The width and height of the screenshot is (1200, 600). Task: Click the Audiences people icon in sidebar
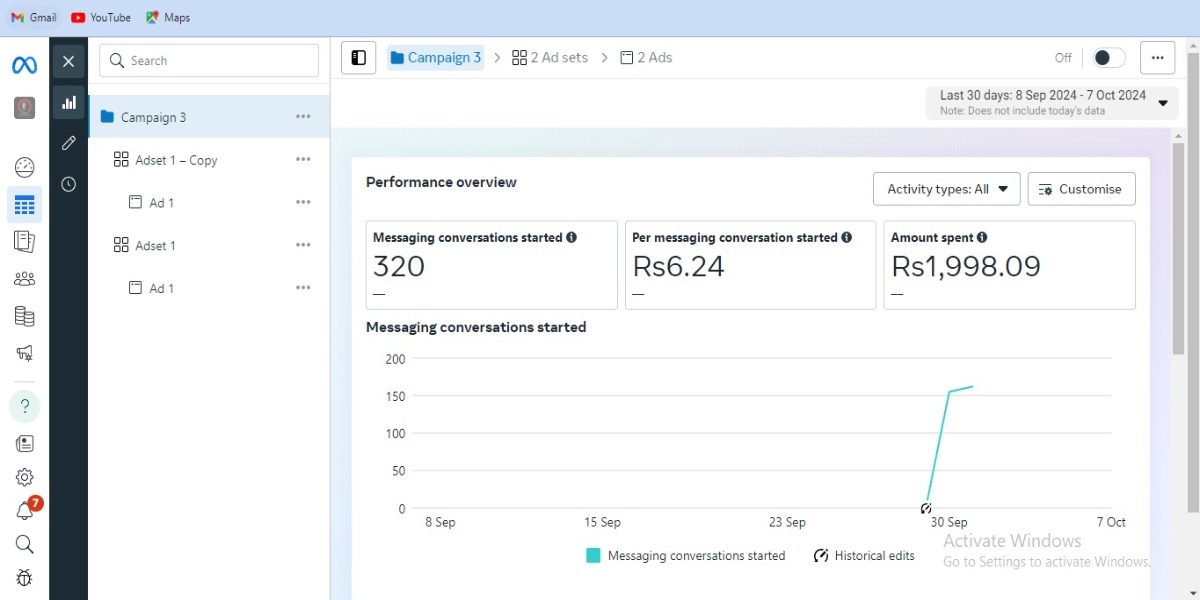pyautogui.click(x=25, y=279)
